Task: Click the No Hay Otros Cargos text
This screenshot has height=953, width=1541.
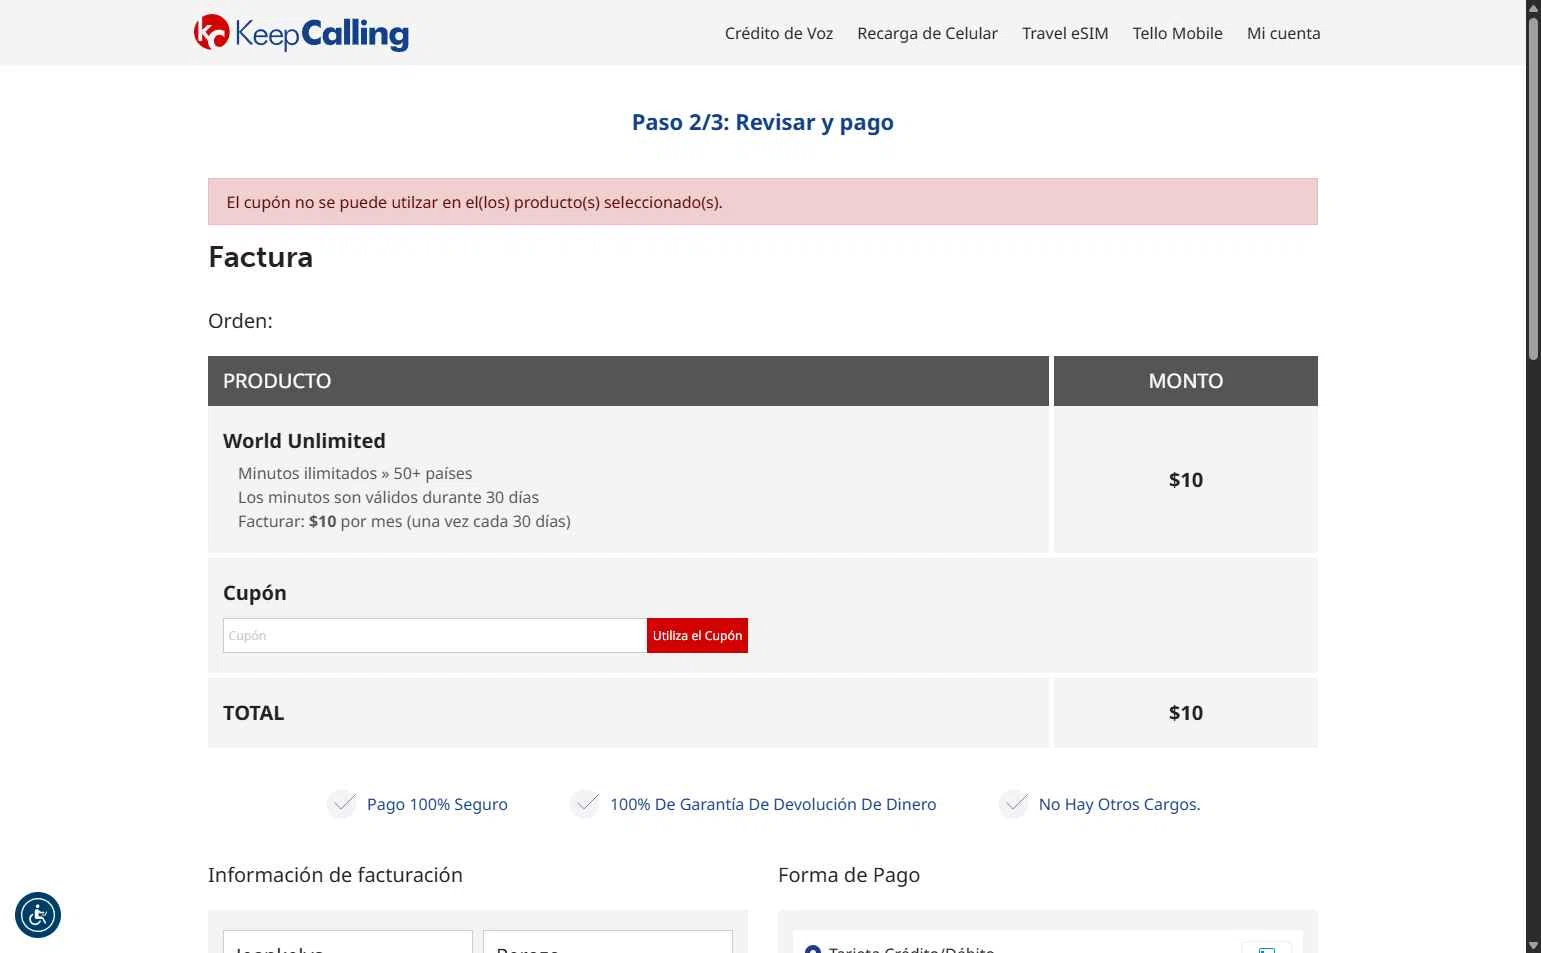Action: [1119, 804]
